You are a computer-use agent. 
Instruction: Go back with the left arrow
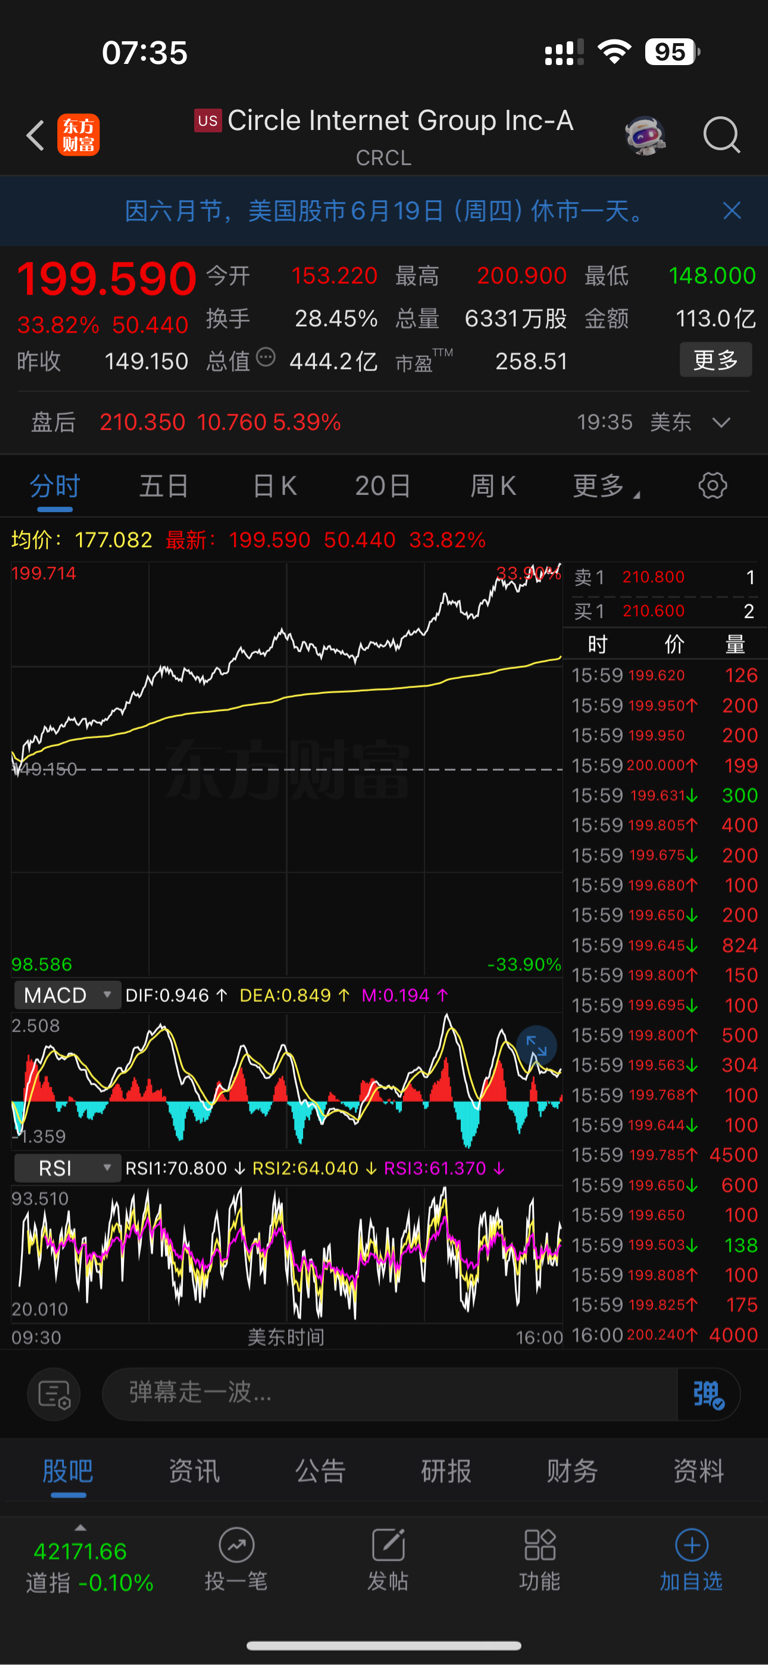[35, 135]
